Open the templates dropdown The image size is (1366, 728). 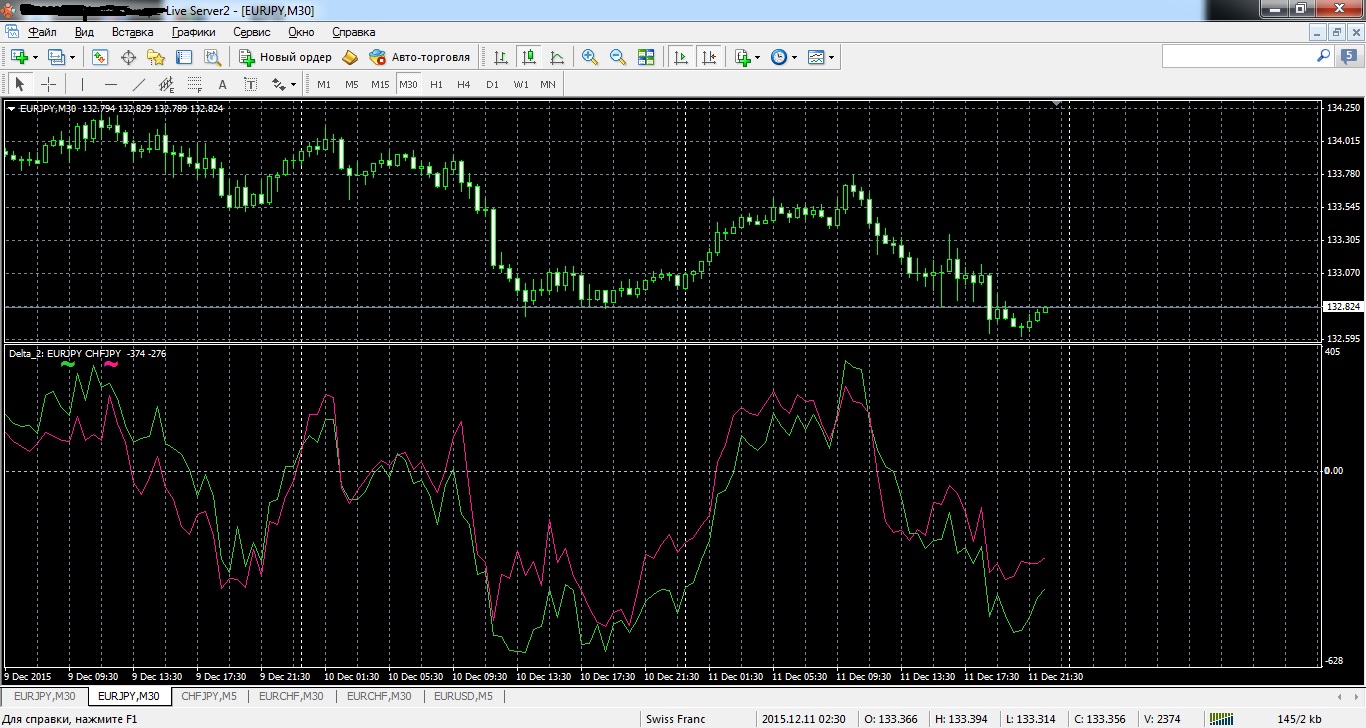832,57
